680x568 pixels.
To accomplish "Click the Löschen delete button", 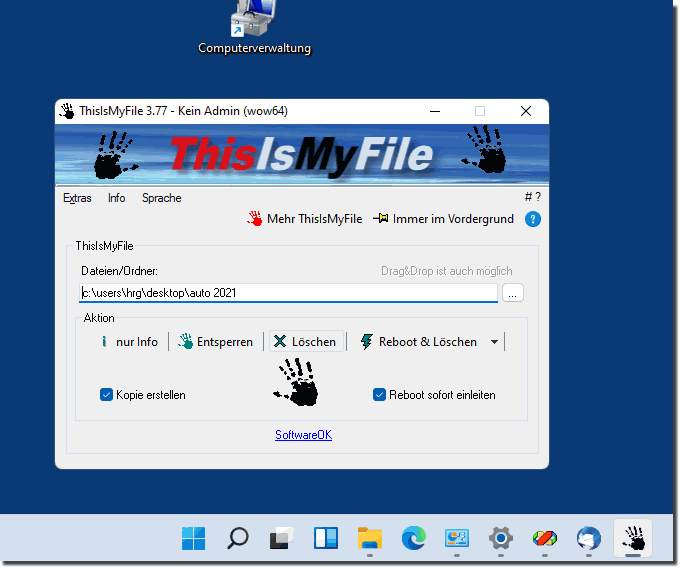I will 307,342.
